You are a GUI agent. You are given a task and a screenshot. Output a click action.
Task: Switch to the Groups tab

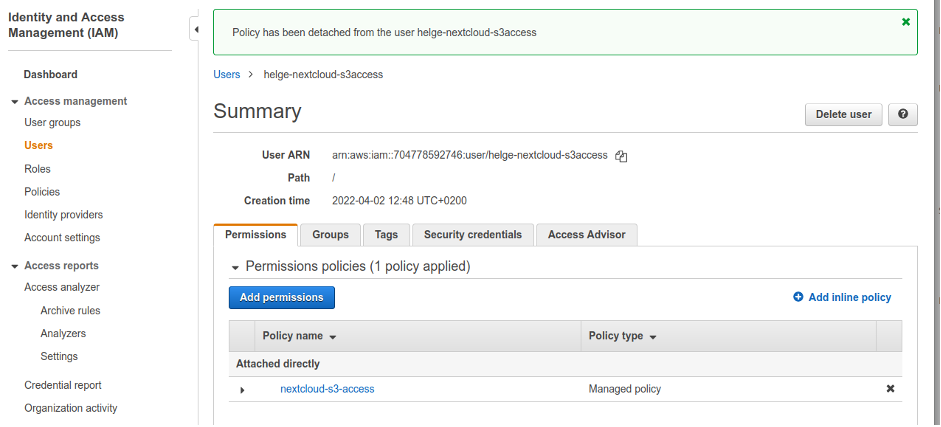(x=330, y=234)
